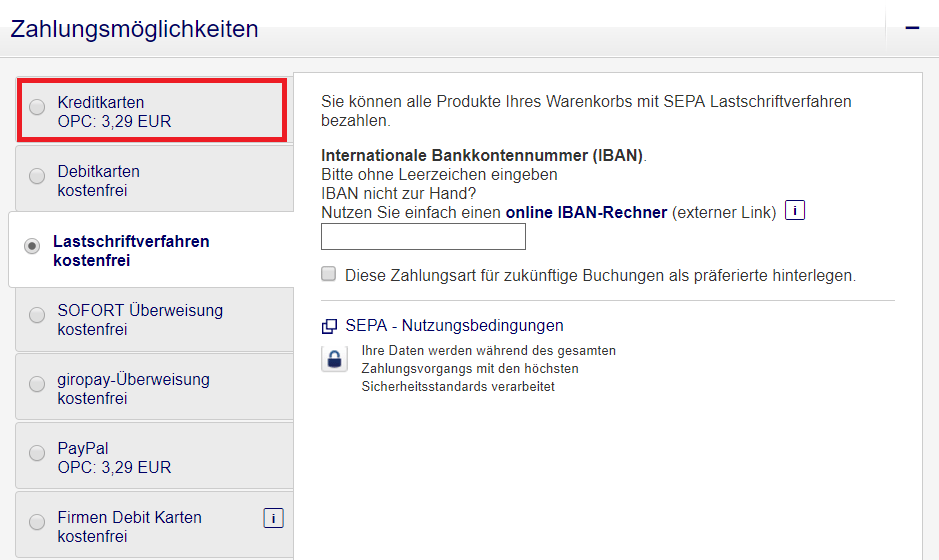Select the Firmen Debit Karten radio button
939x560 pixels.
[37, 522]
